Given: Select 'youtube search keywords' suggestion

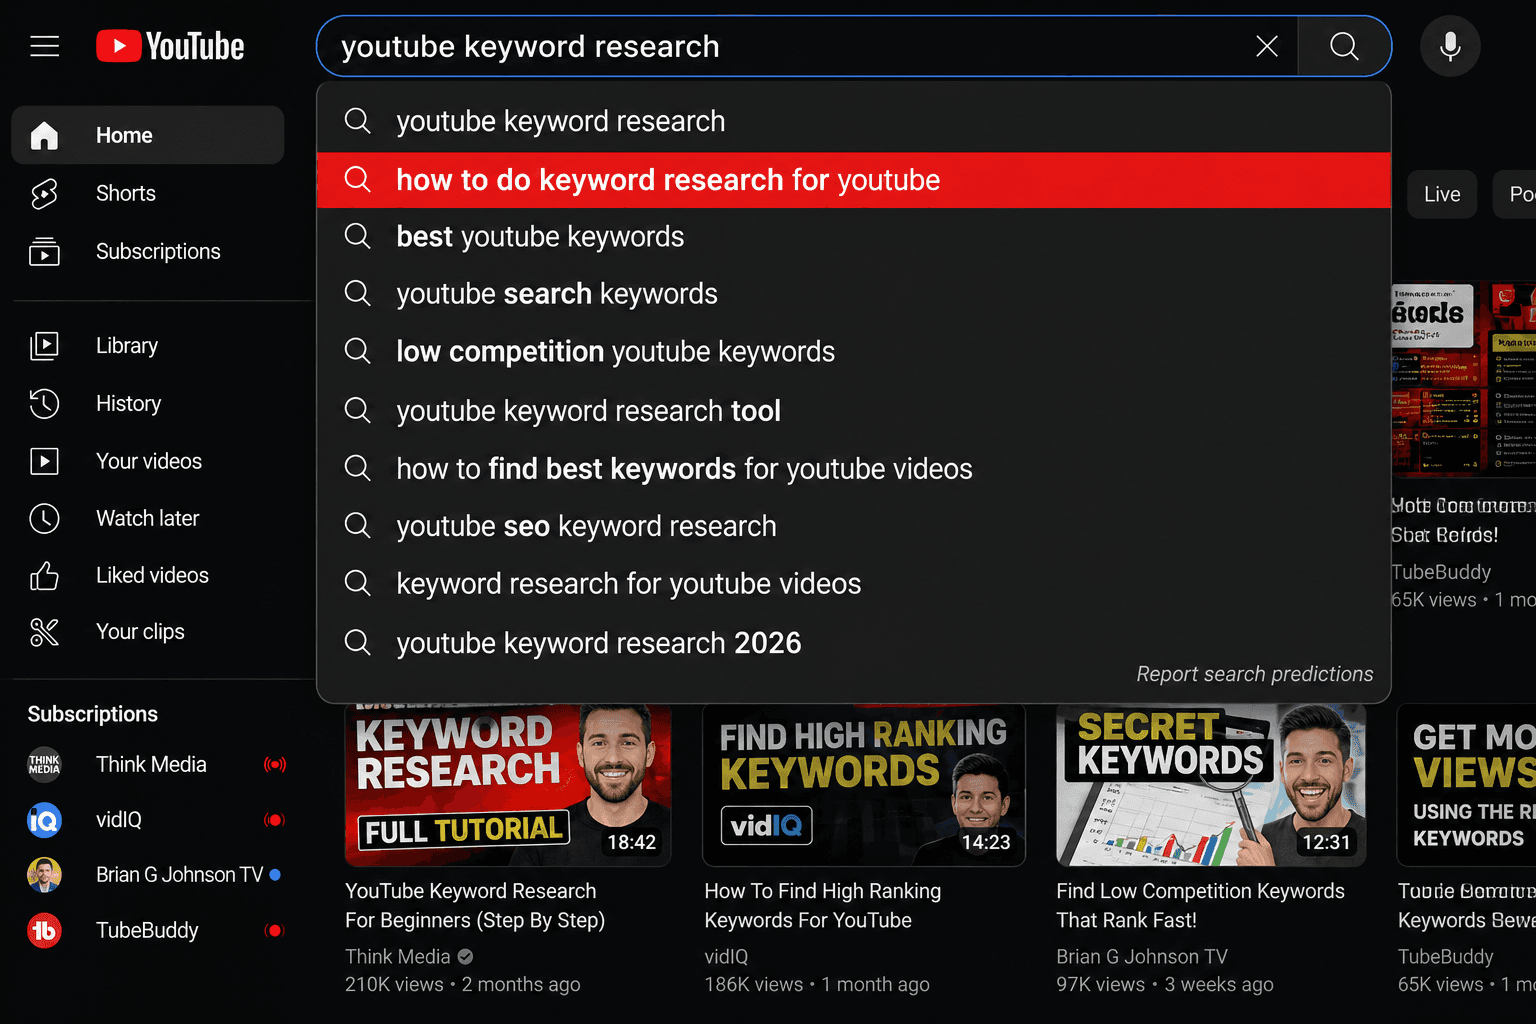Looking at the screenshot, I should coord(854,294).
